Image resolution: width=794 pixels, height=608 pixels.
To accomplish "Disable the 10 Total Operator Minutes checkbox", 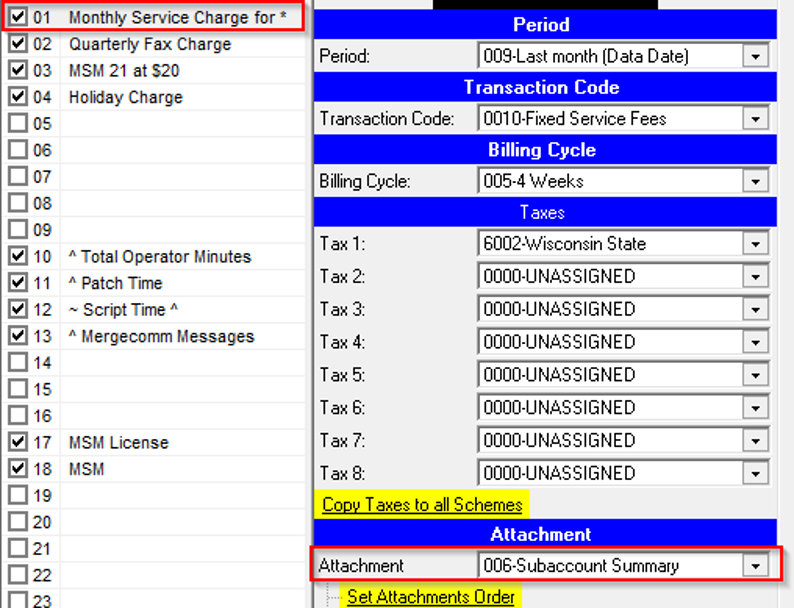I will (18, 257).
